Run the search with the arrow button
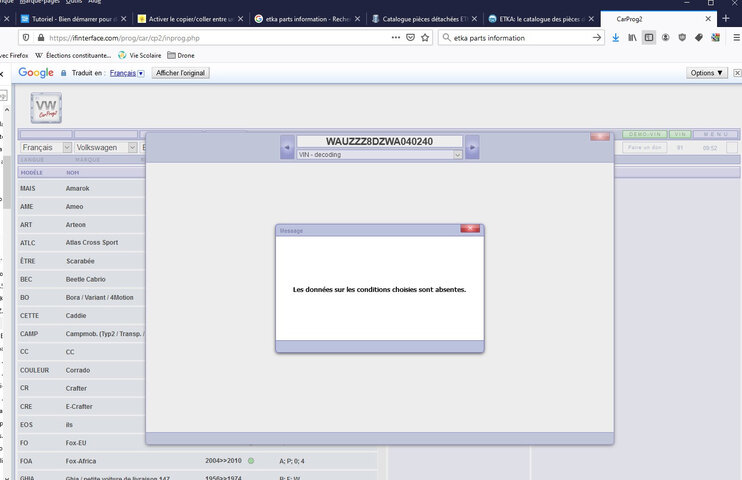Viewport: 742px width, 480px height. point(597,38)
